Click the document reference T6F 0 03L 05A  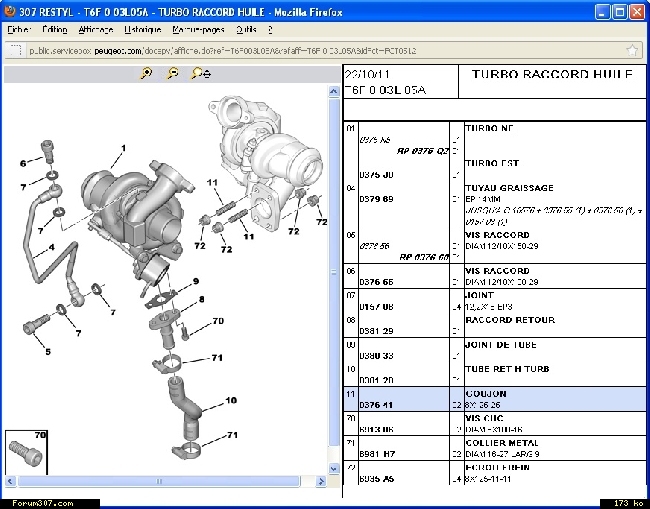click(385, 90)
